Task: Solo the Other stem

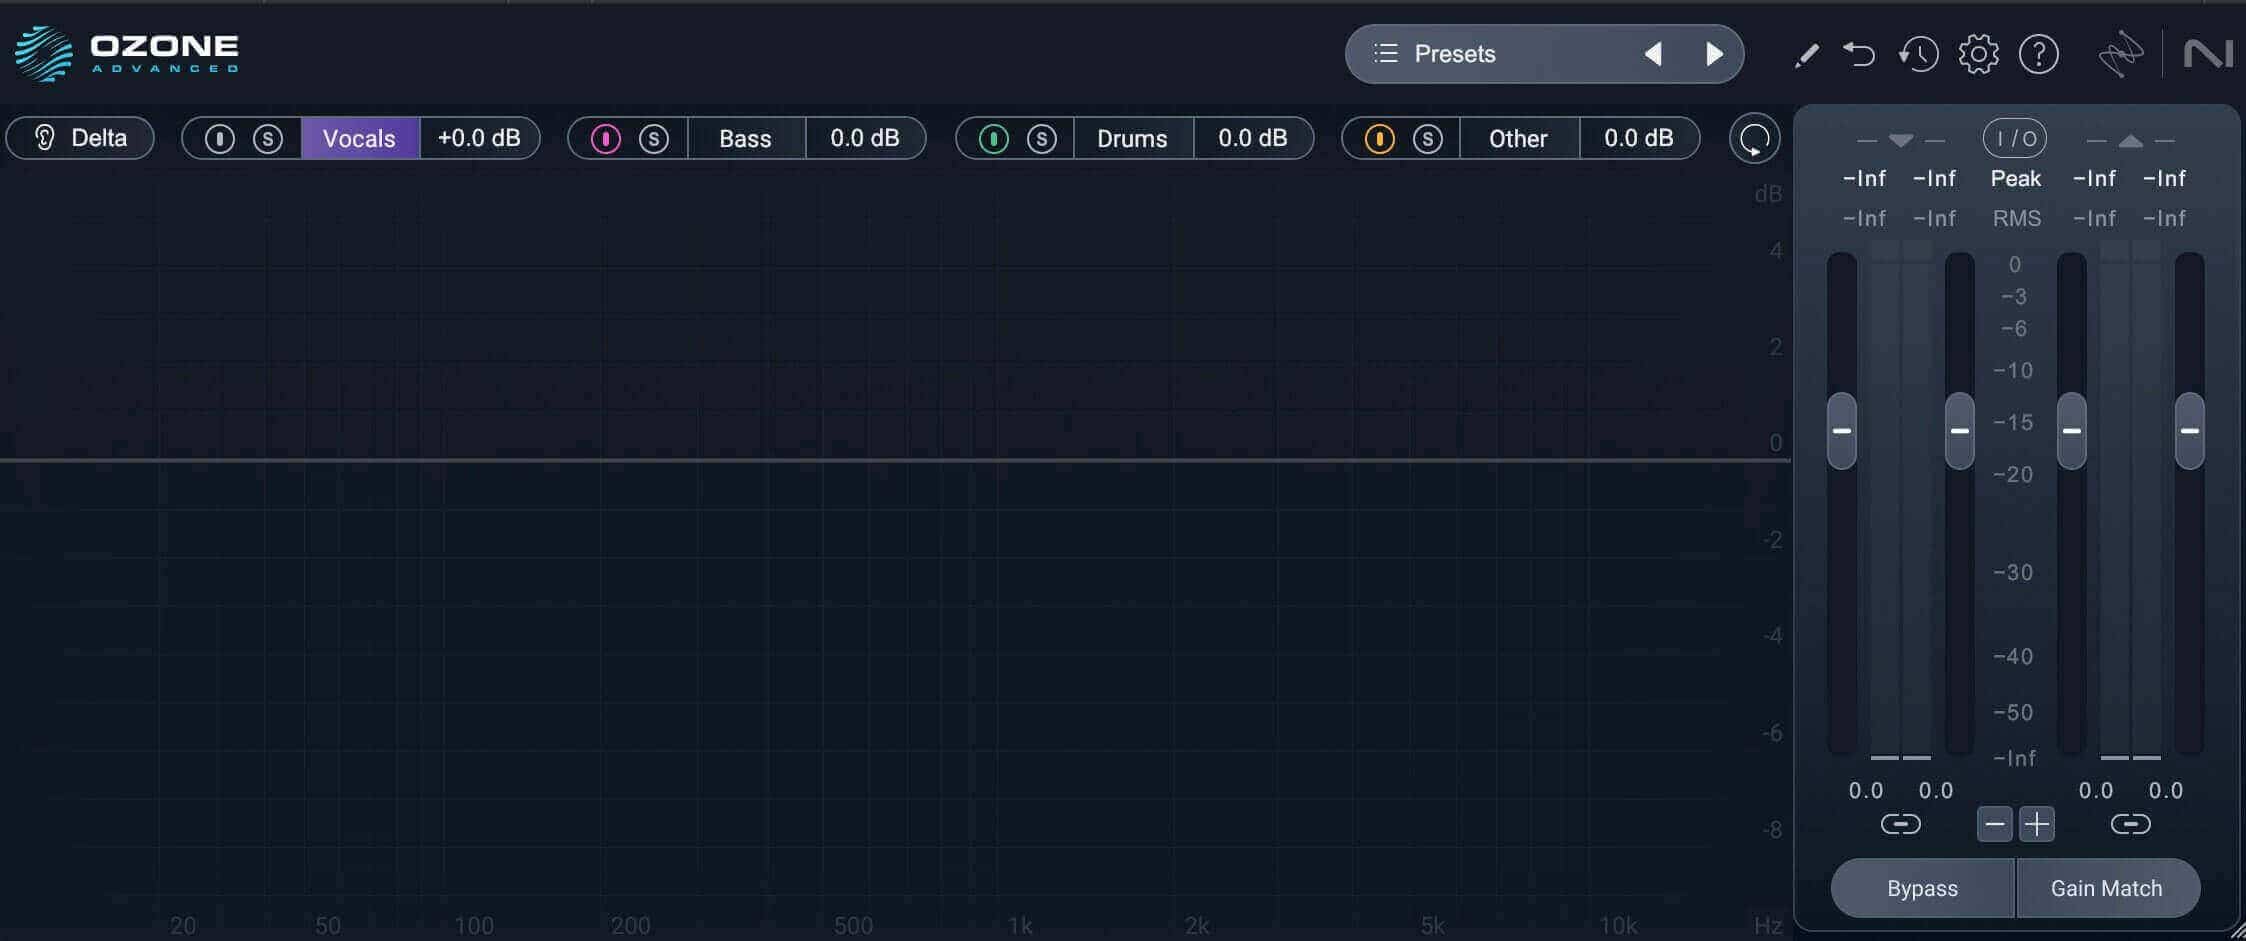Action: [1428, 139]
